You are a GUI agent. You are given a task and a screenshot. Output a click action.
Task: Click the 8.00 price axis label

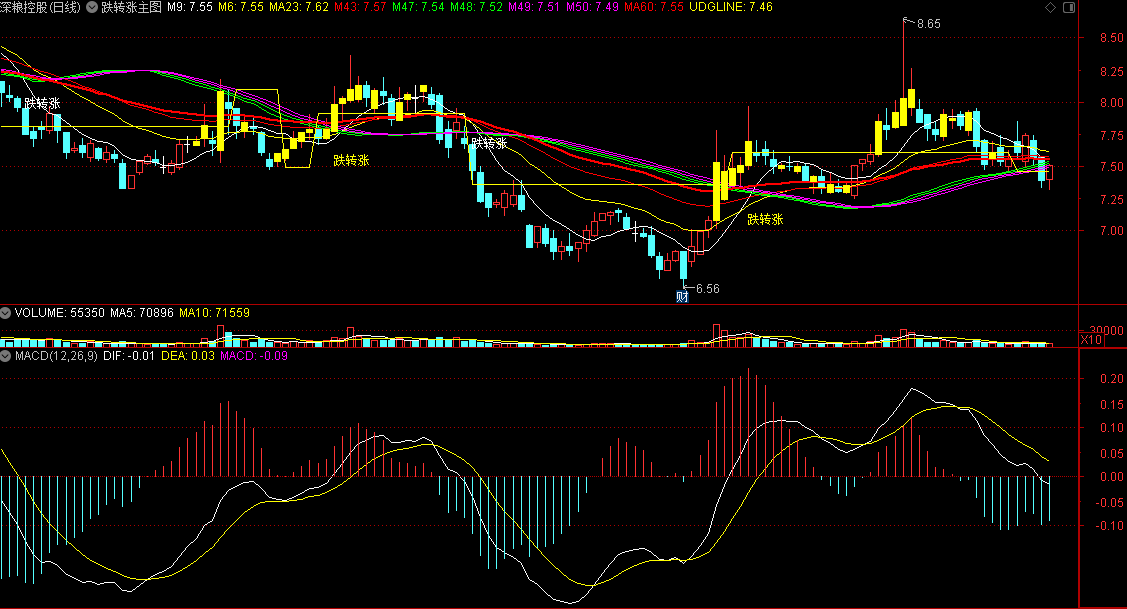click(x=1111, y=103)
